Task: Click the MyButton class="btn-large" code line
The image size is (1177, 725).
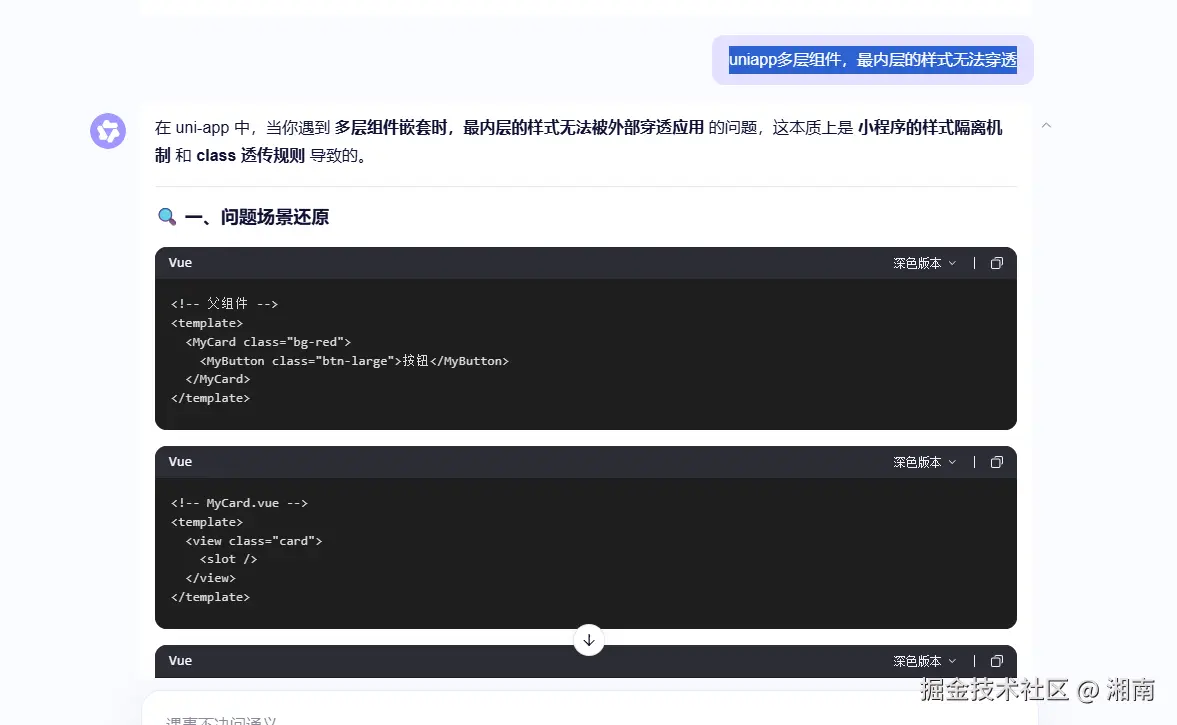Action: pos(354,361)
